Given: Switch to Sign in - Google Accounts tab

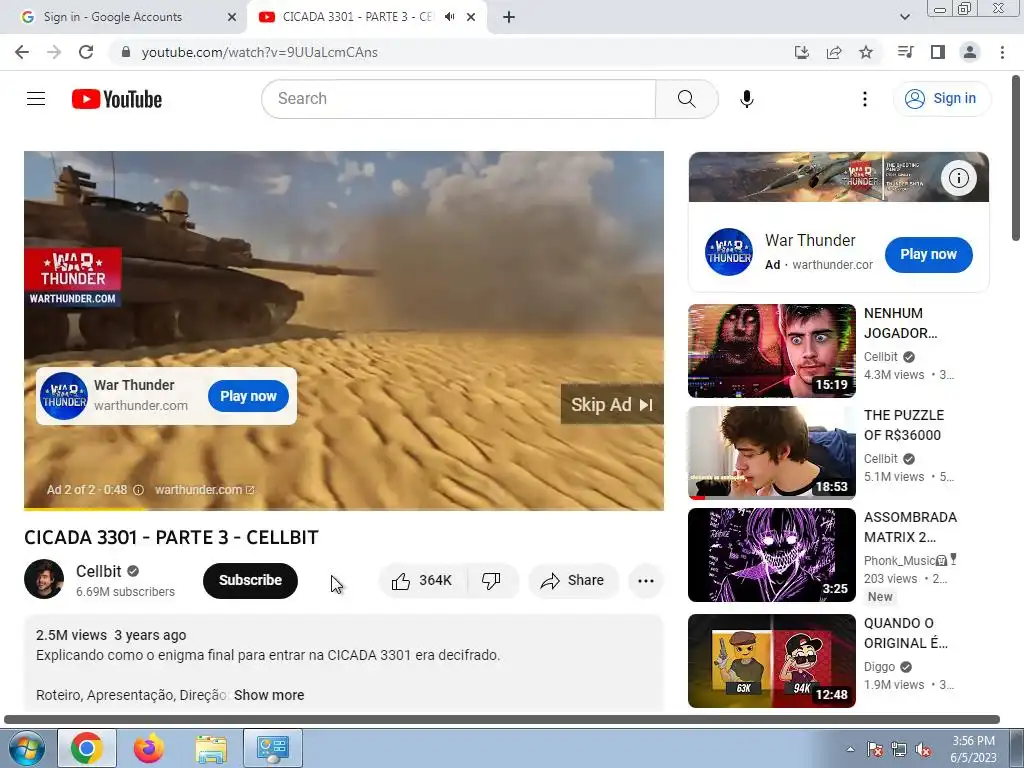Looking at the screenshot, I should pos(123,17).
